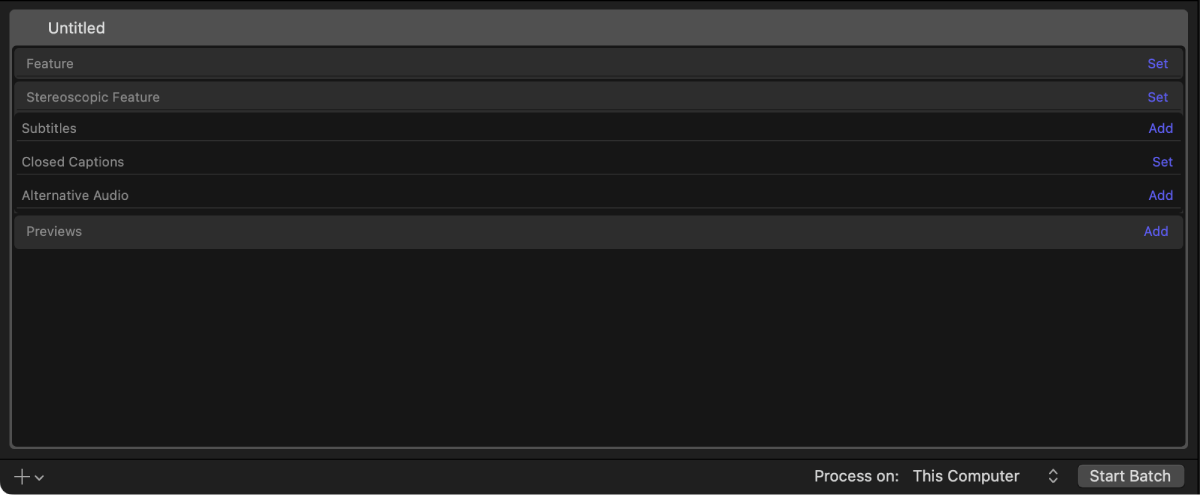The height and width of the screenshot is (496, 1200).
Task: Click Set for Closed Captions
Action: 1162,162
